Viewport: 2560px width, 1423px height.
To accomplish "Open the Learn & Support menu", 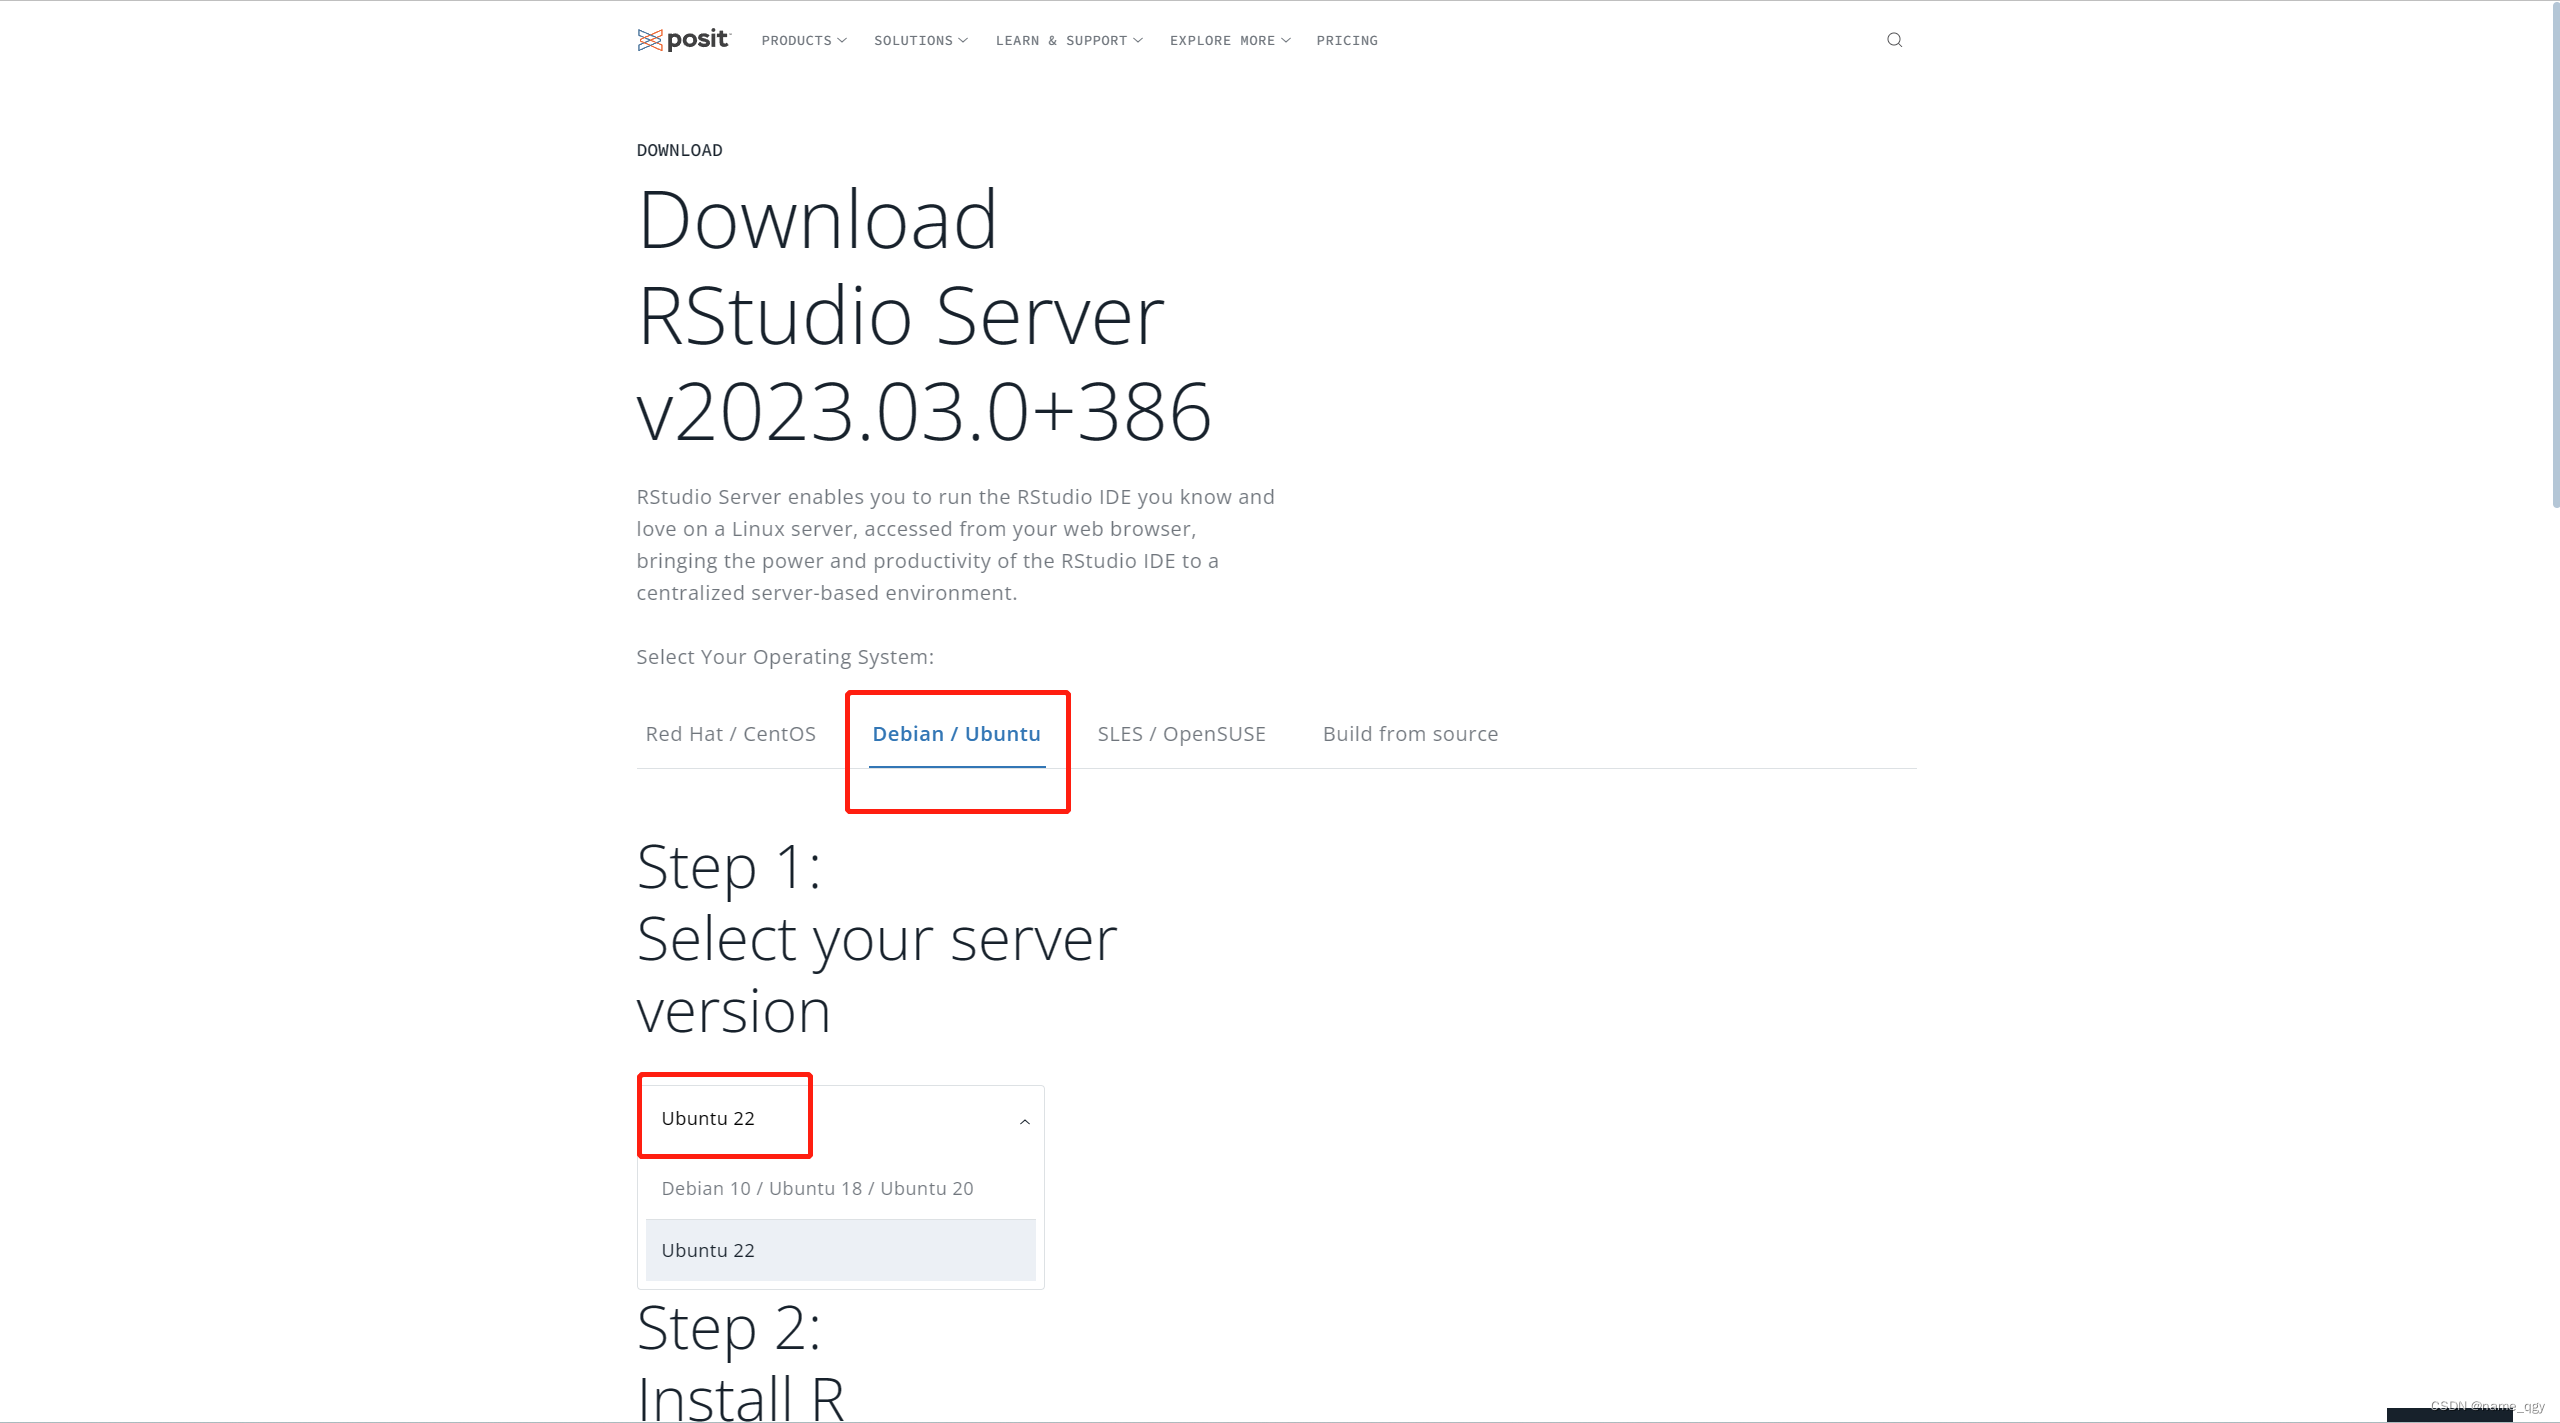I will point(1068,41).
